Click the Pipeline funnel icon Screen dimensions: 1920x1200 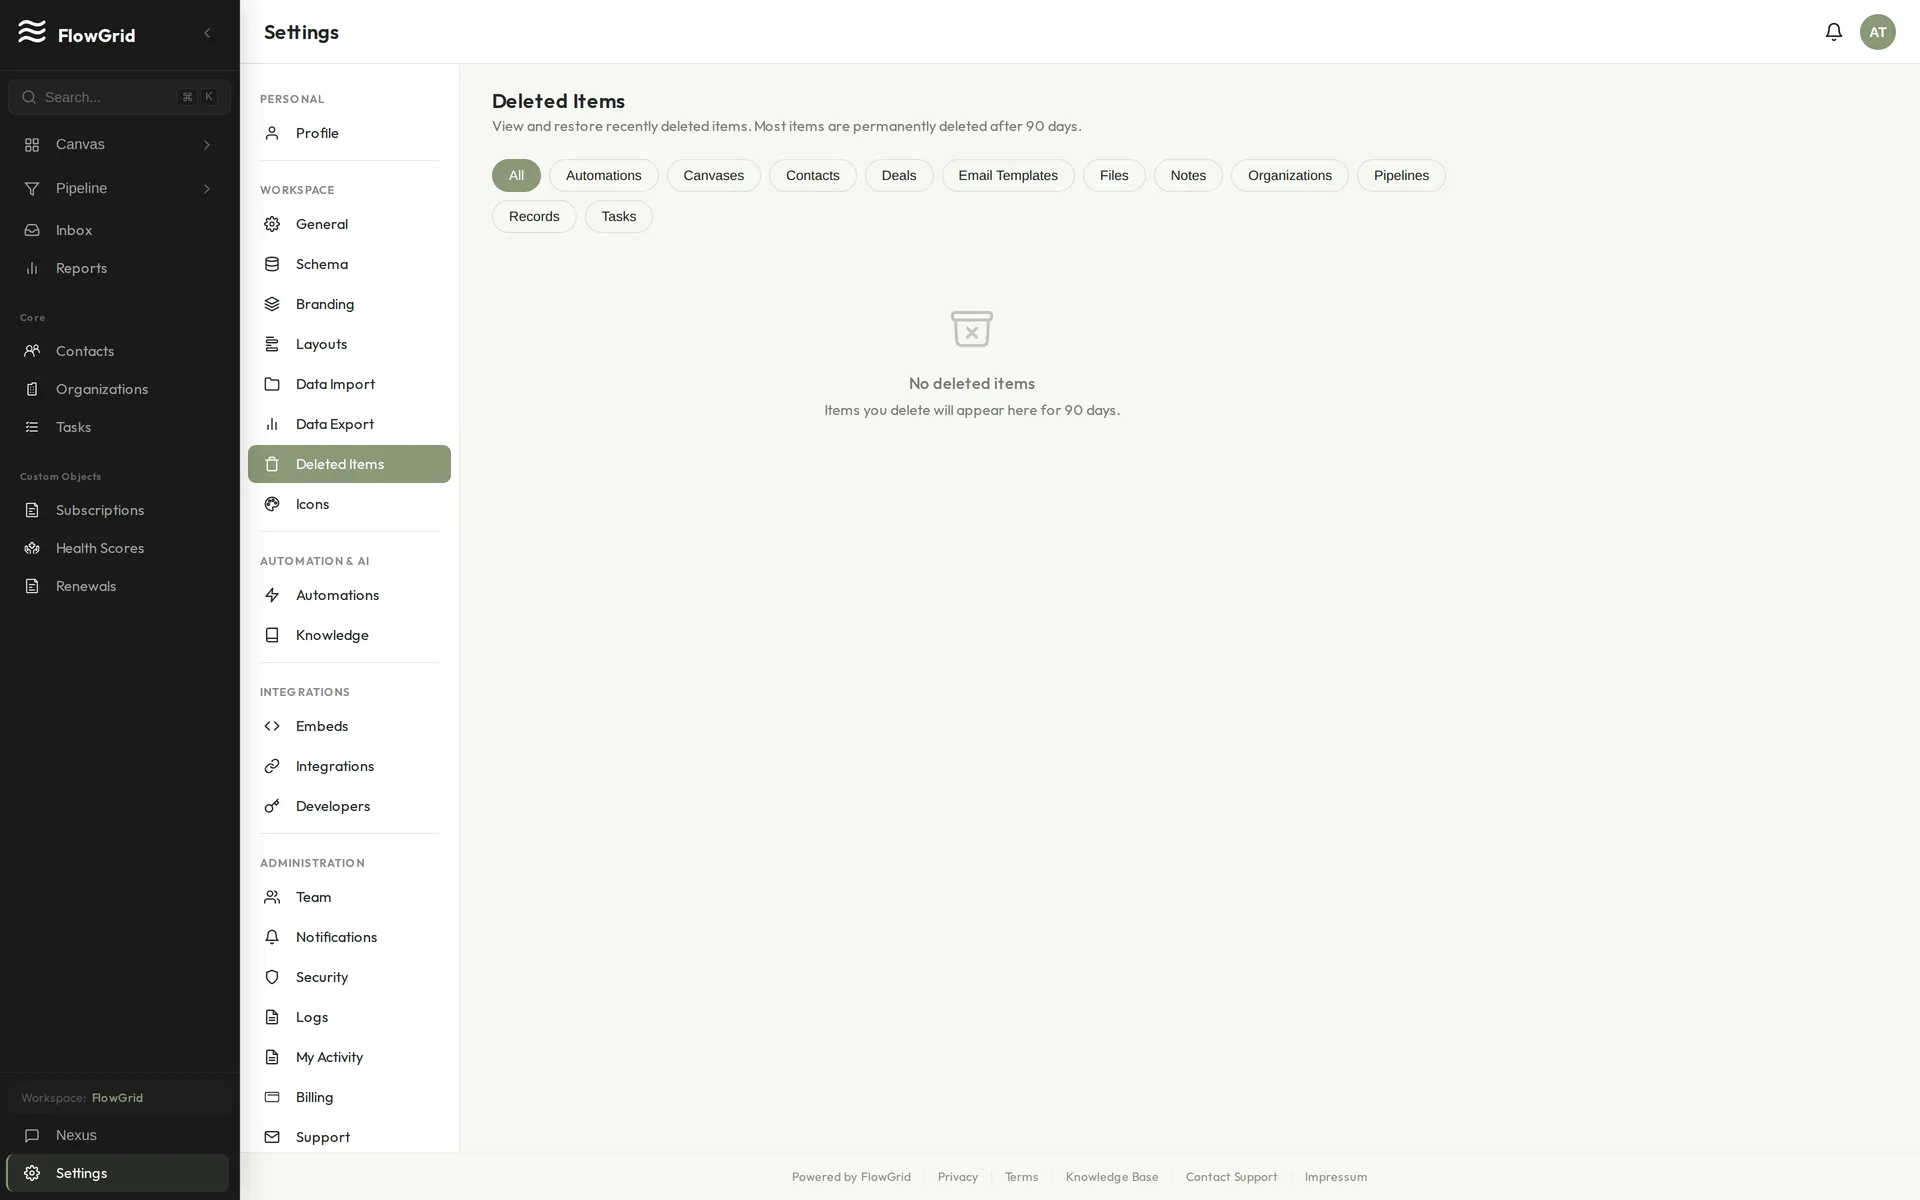coord(32,189)
